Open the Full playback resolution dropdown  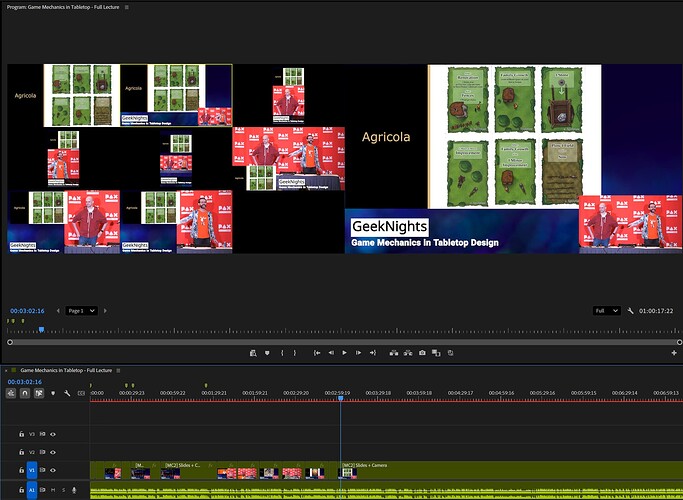(606, 311)
